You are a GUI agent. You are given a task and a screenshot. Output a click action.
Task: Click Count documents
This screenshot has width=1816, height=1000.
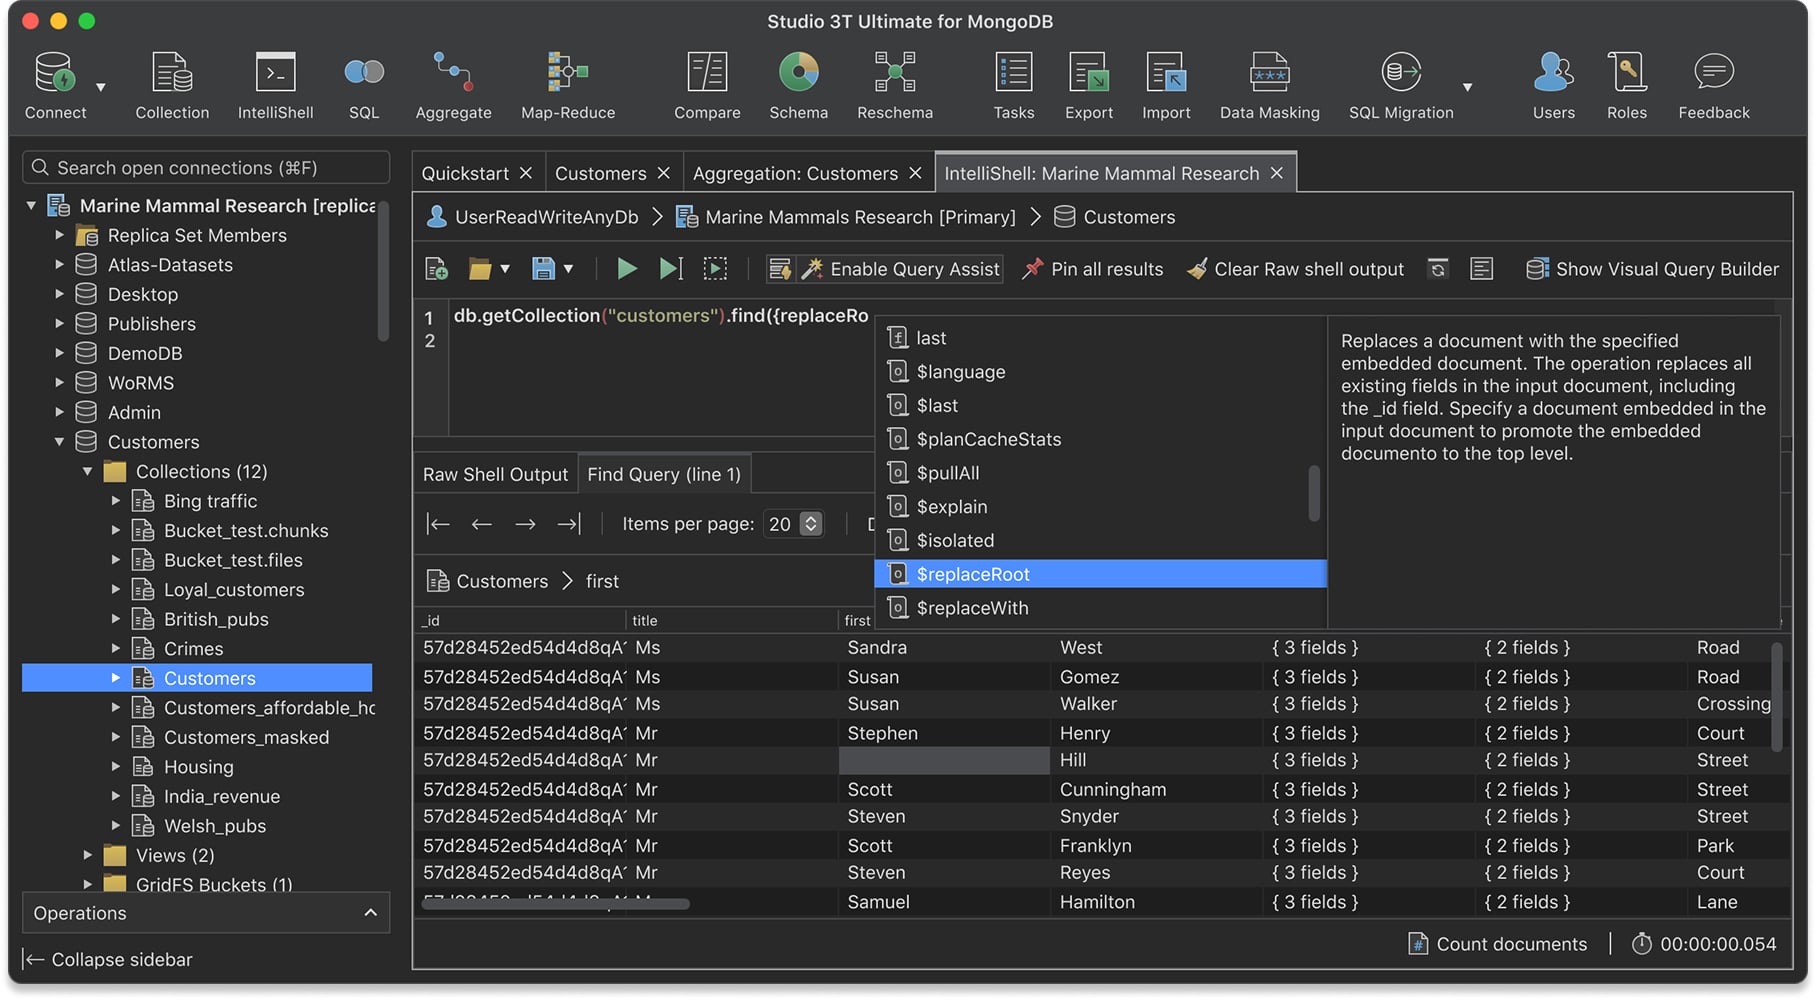coord(1497,944)
